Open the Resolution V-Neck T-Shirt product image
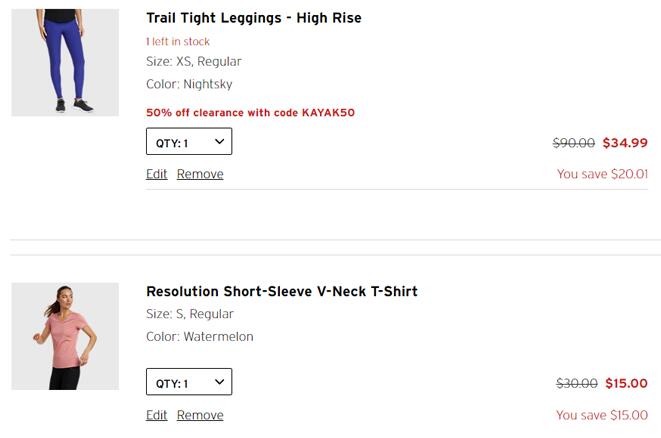Screen dimensions: 661x438 point(65,336)
